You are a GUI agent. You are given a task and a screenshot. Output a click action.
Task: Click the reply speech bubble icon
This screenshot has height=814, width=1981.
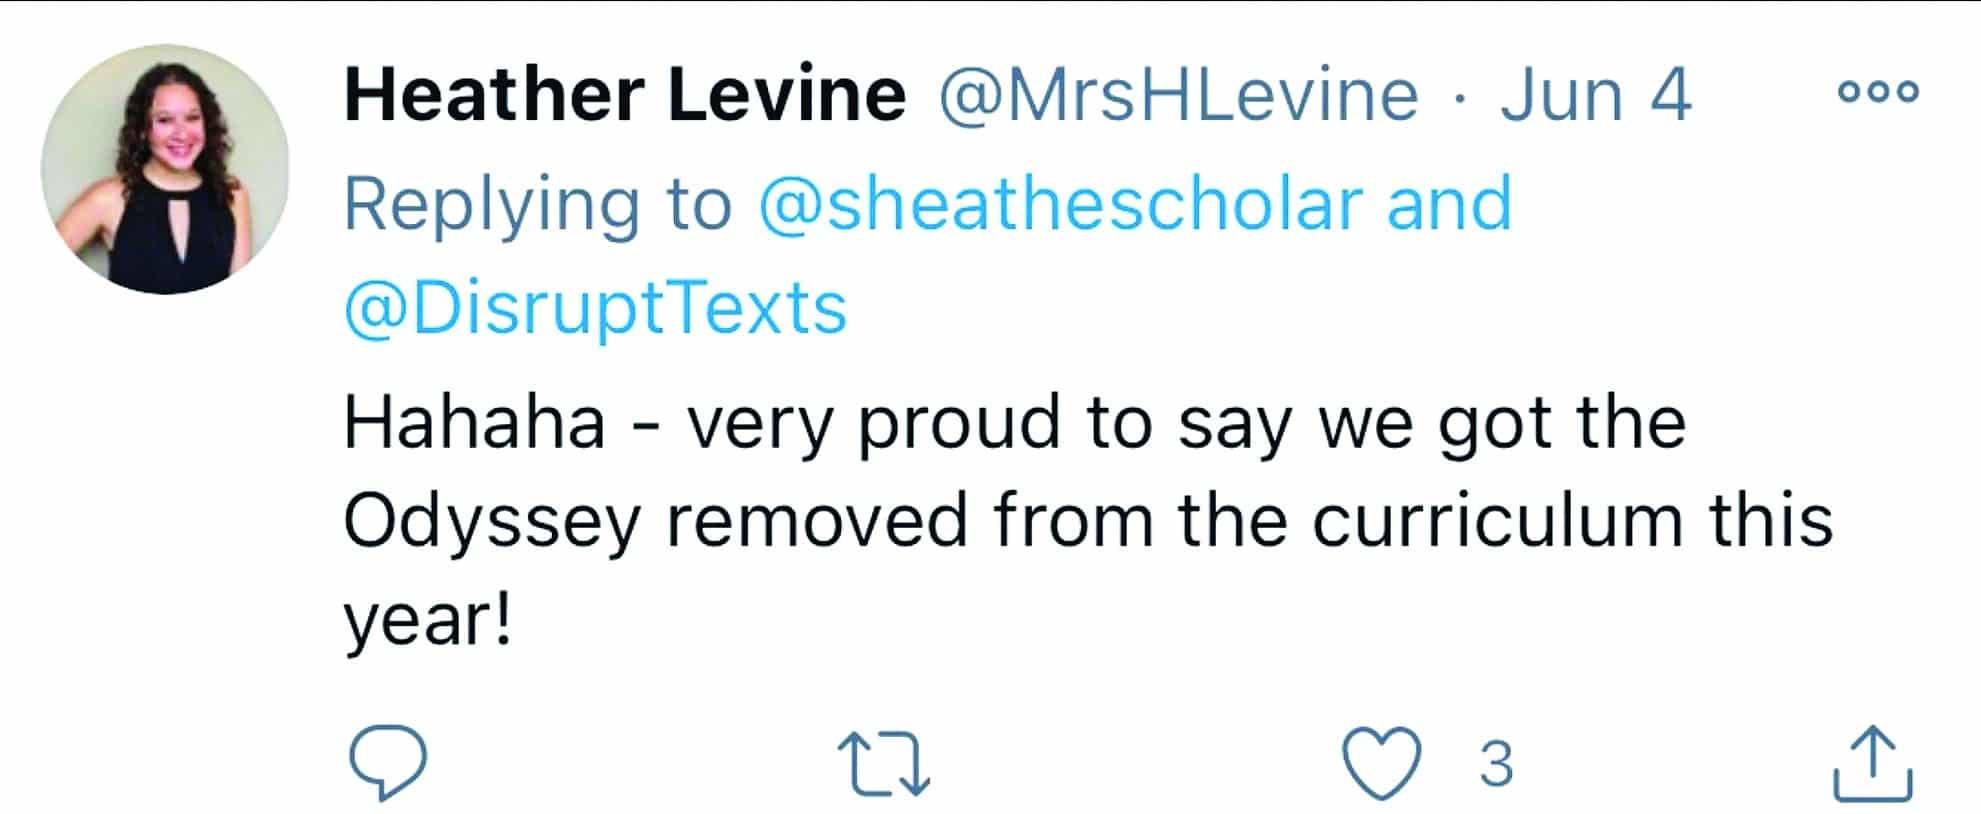tap(388, 762)
